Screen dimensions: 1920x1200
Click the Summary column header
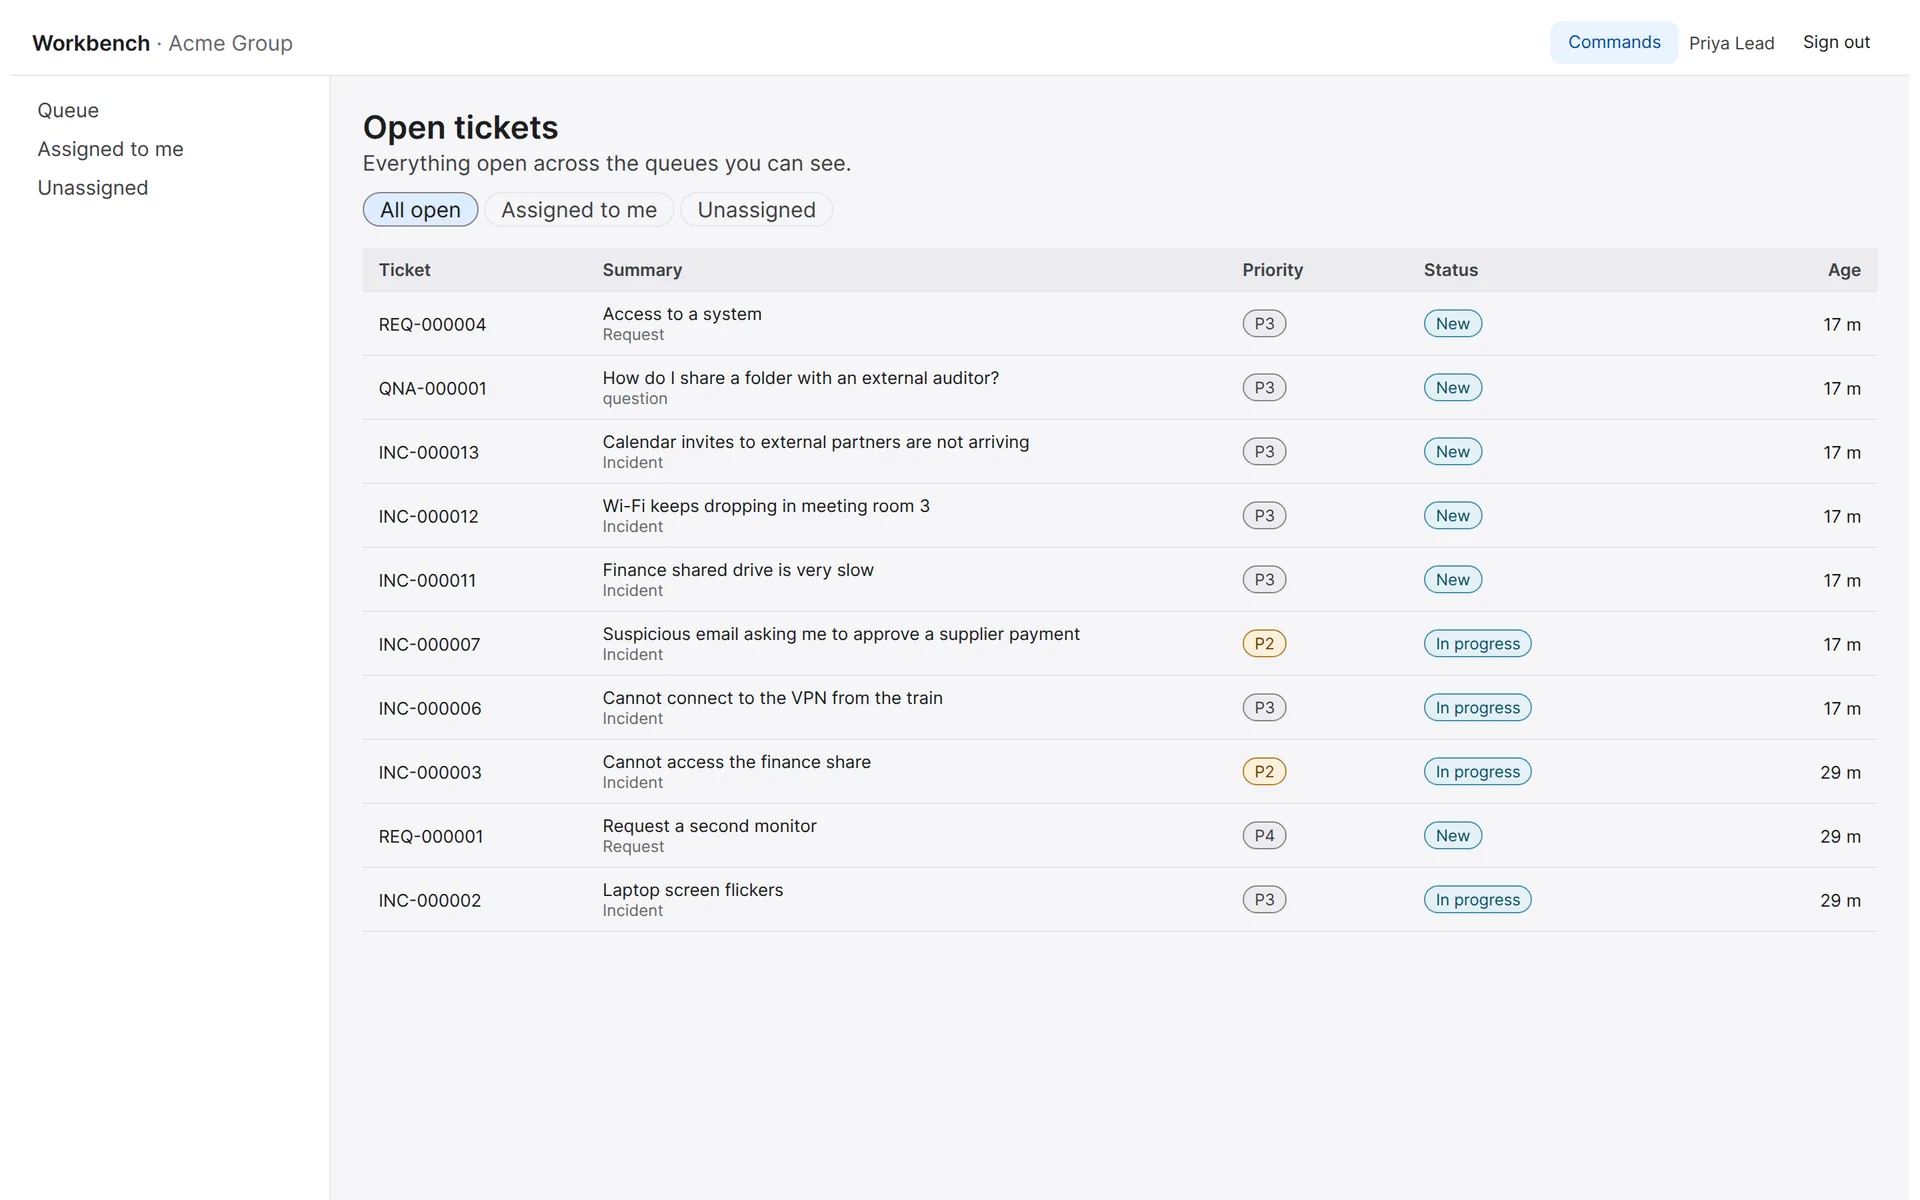(642, 270)
